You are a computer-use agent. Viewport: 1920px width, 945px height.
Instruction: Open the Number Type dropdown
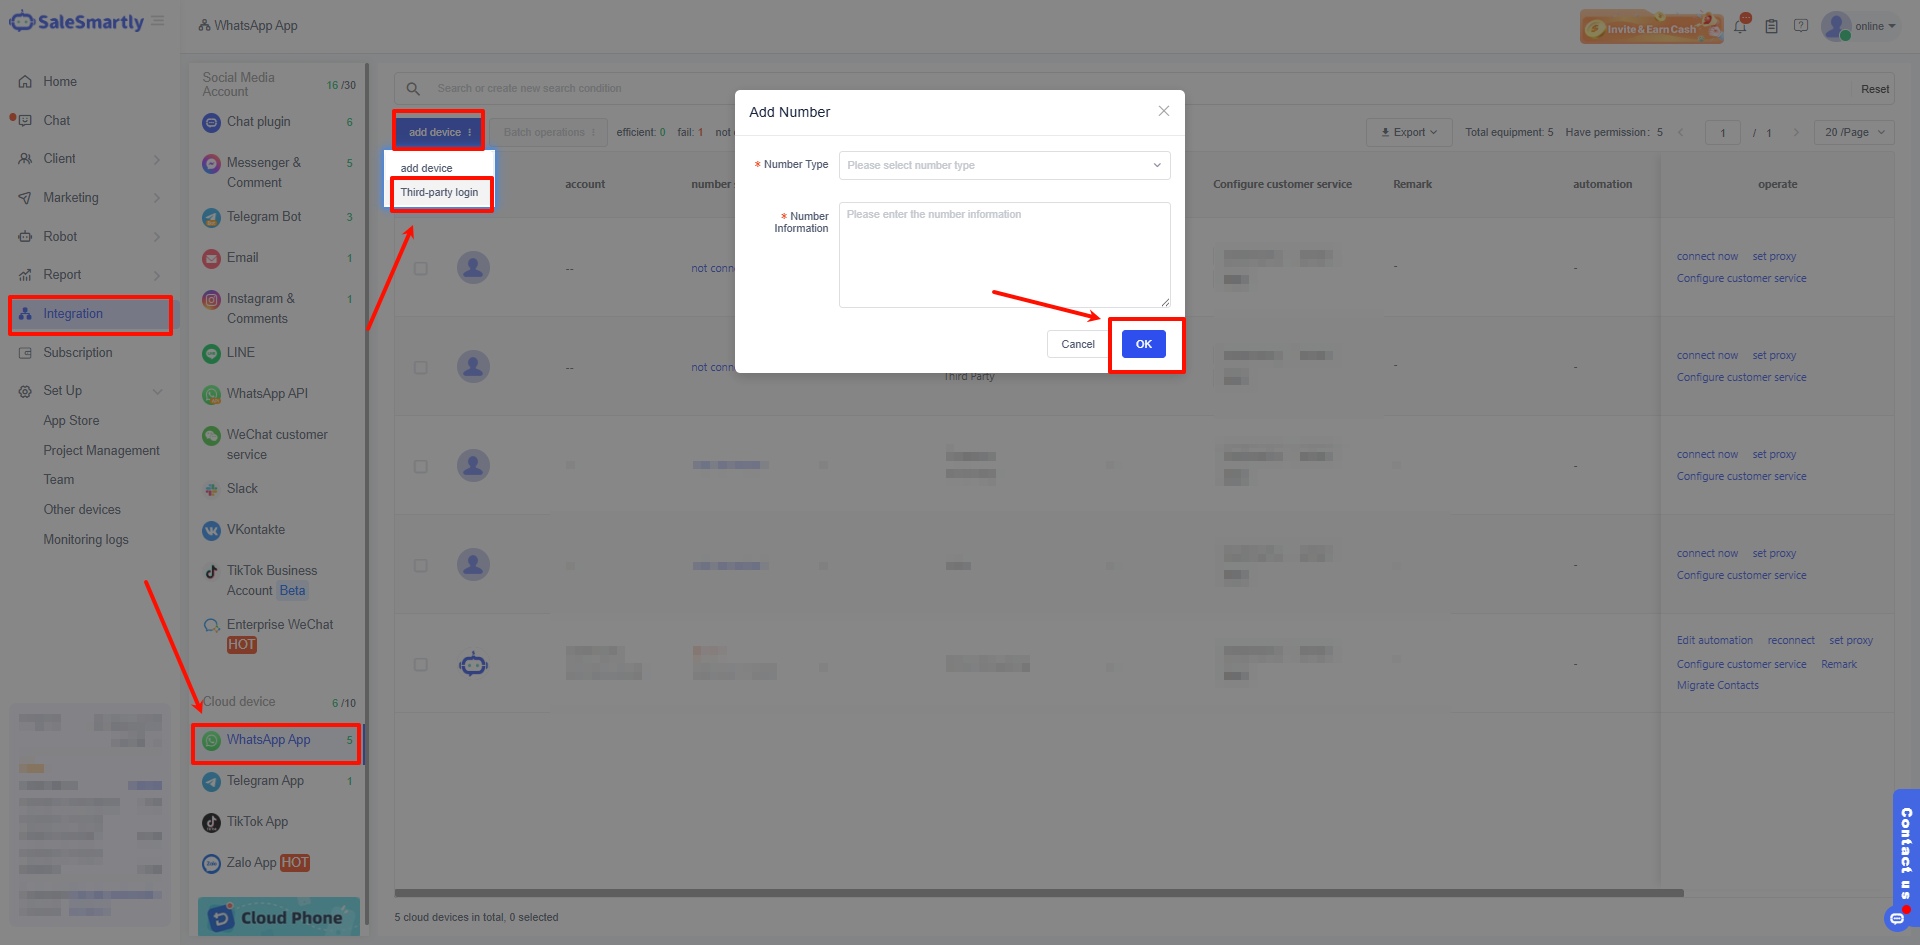click(x=1004, y=165)
